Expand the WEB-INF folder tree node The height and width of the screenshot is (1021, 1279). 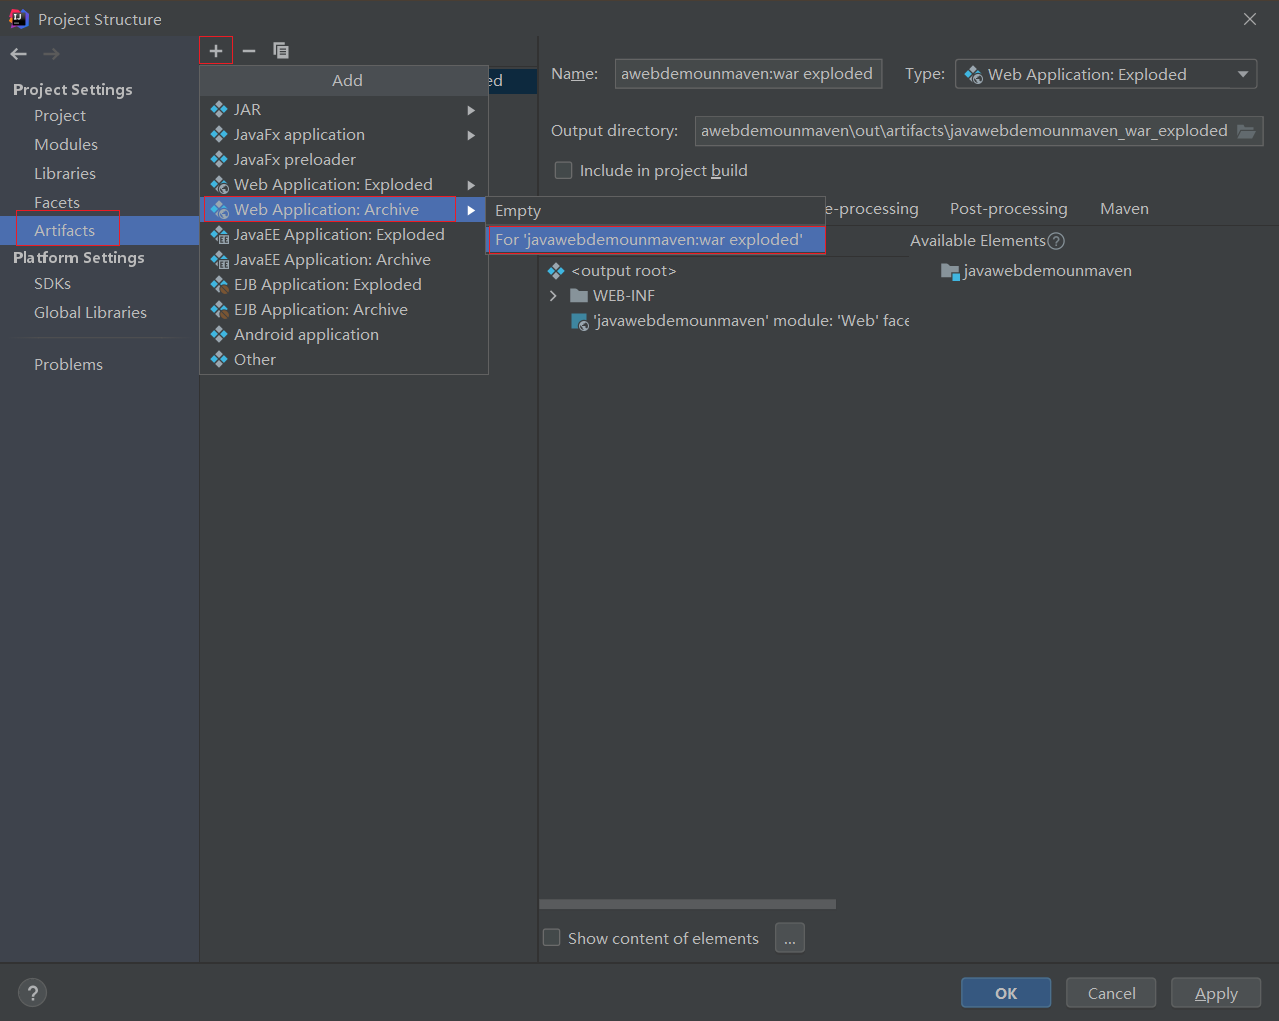pos(553,296)
